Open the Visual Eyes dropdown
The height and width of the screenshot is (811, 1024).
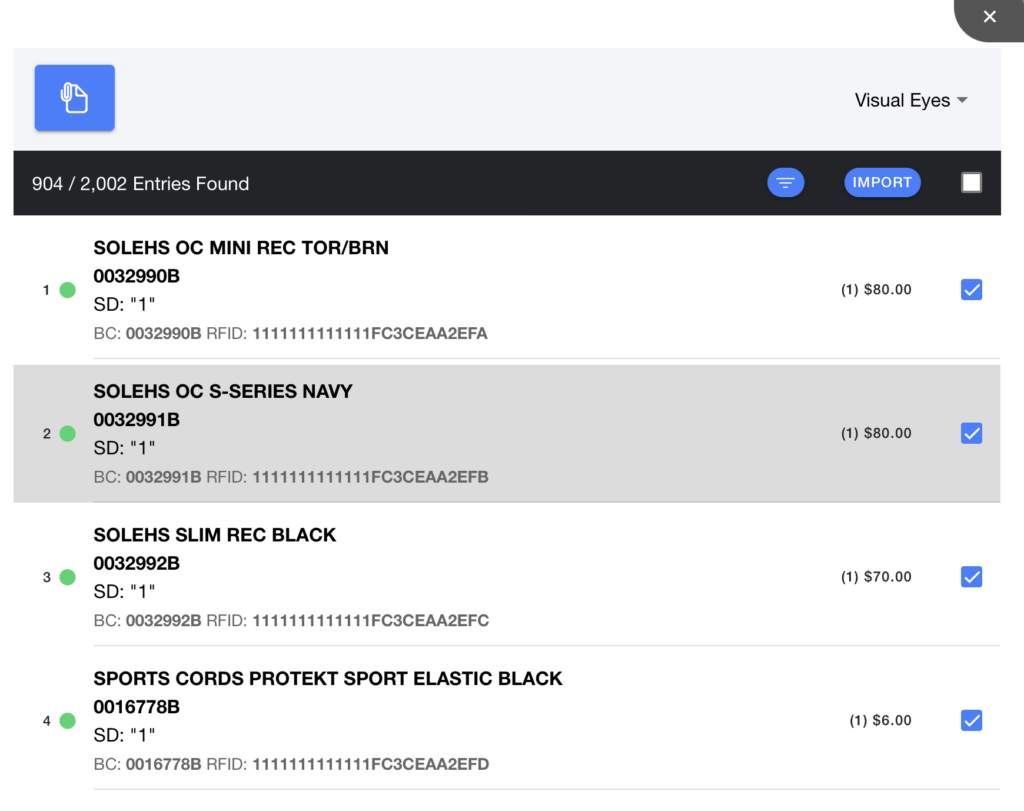point(911,101)
